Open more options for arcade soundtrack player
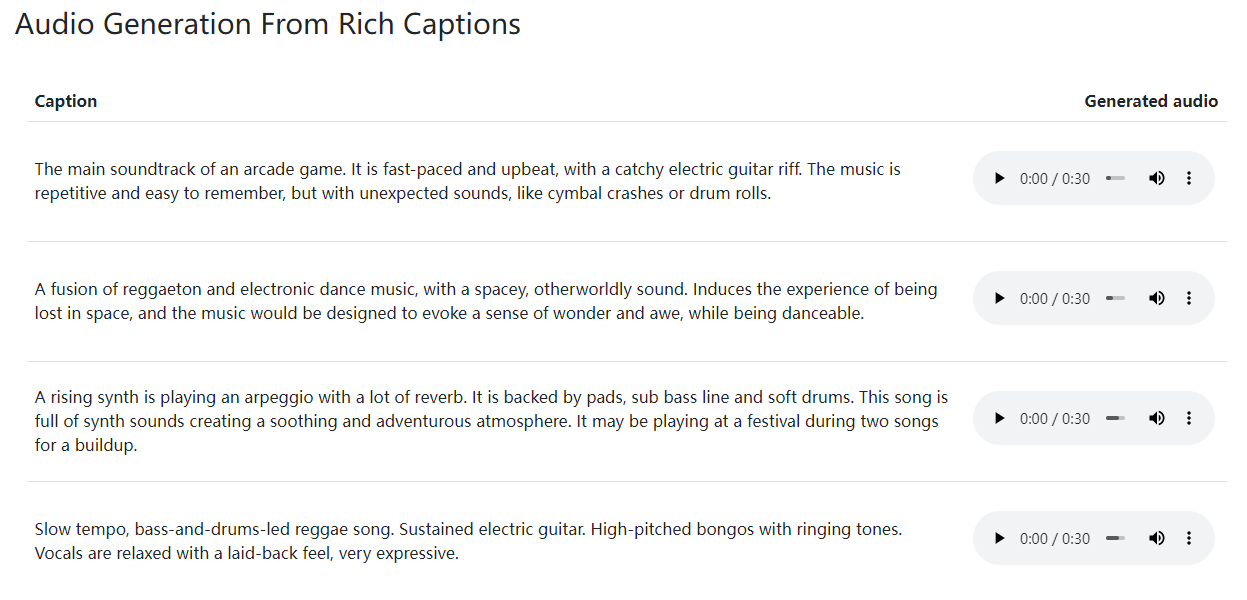This screenshot has width=1247, height=600. pos(1189,178)
